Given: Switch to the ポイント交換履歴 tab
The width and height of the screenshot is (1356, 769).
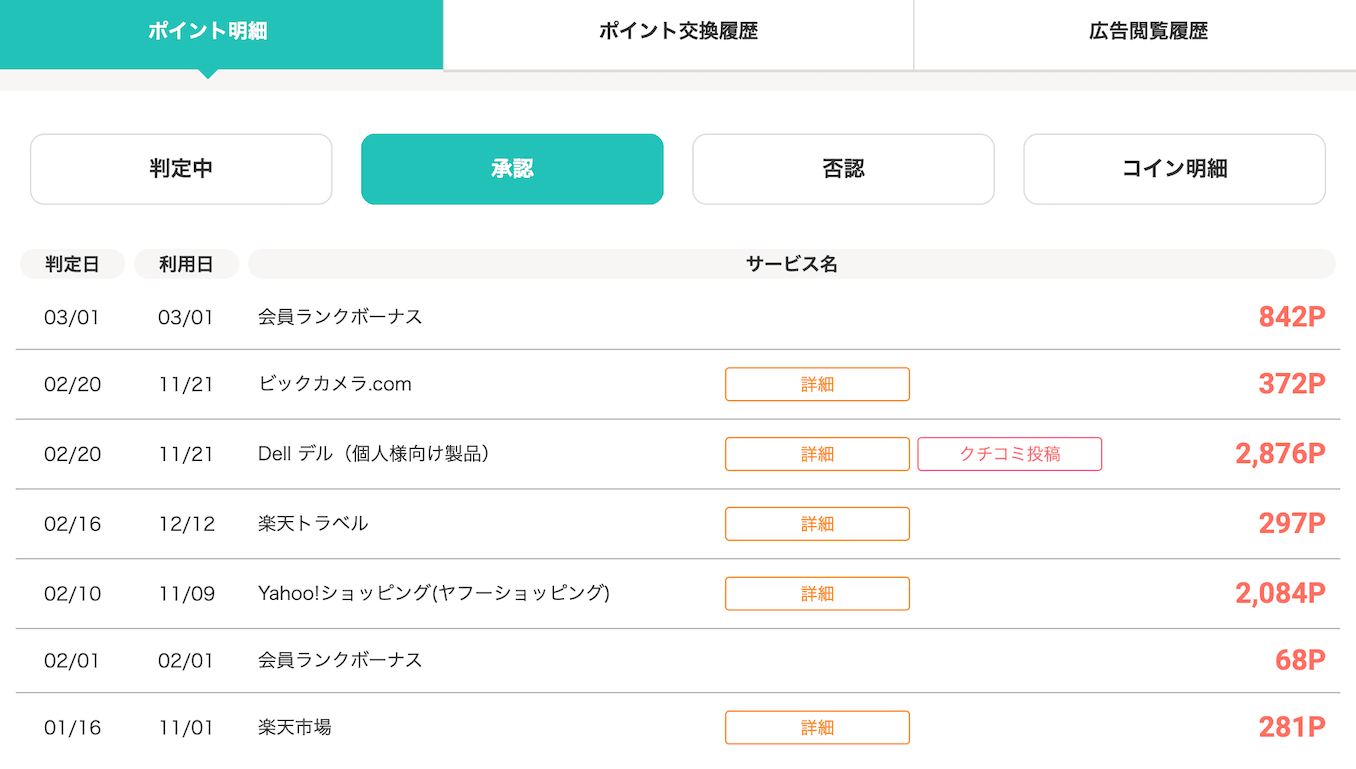Looking at the screenshot, I should [x=677, y=33].
